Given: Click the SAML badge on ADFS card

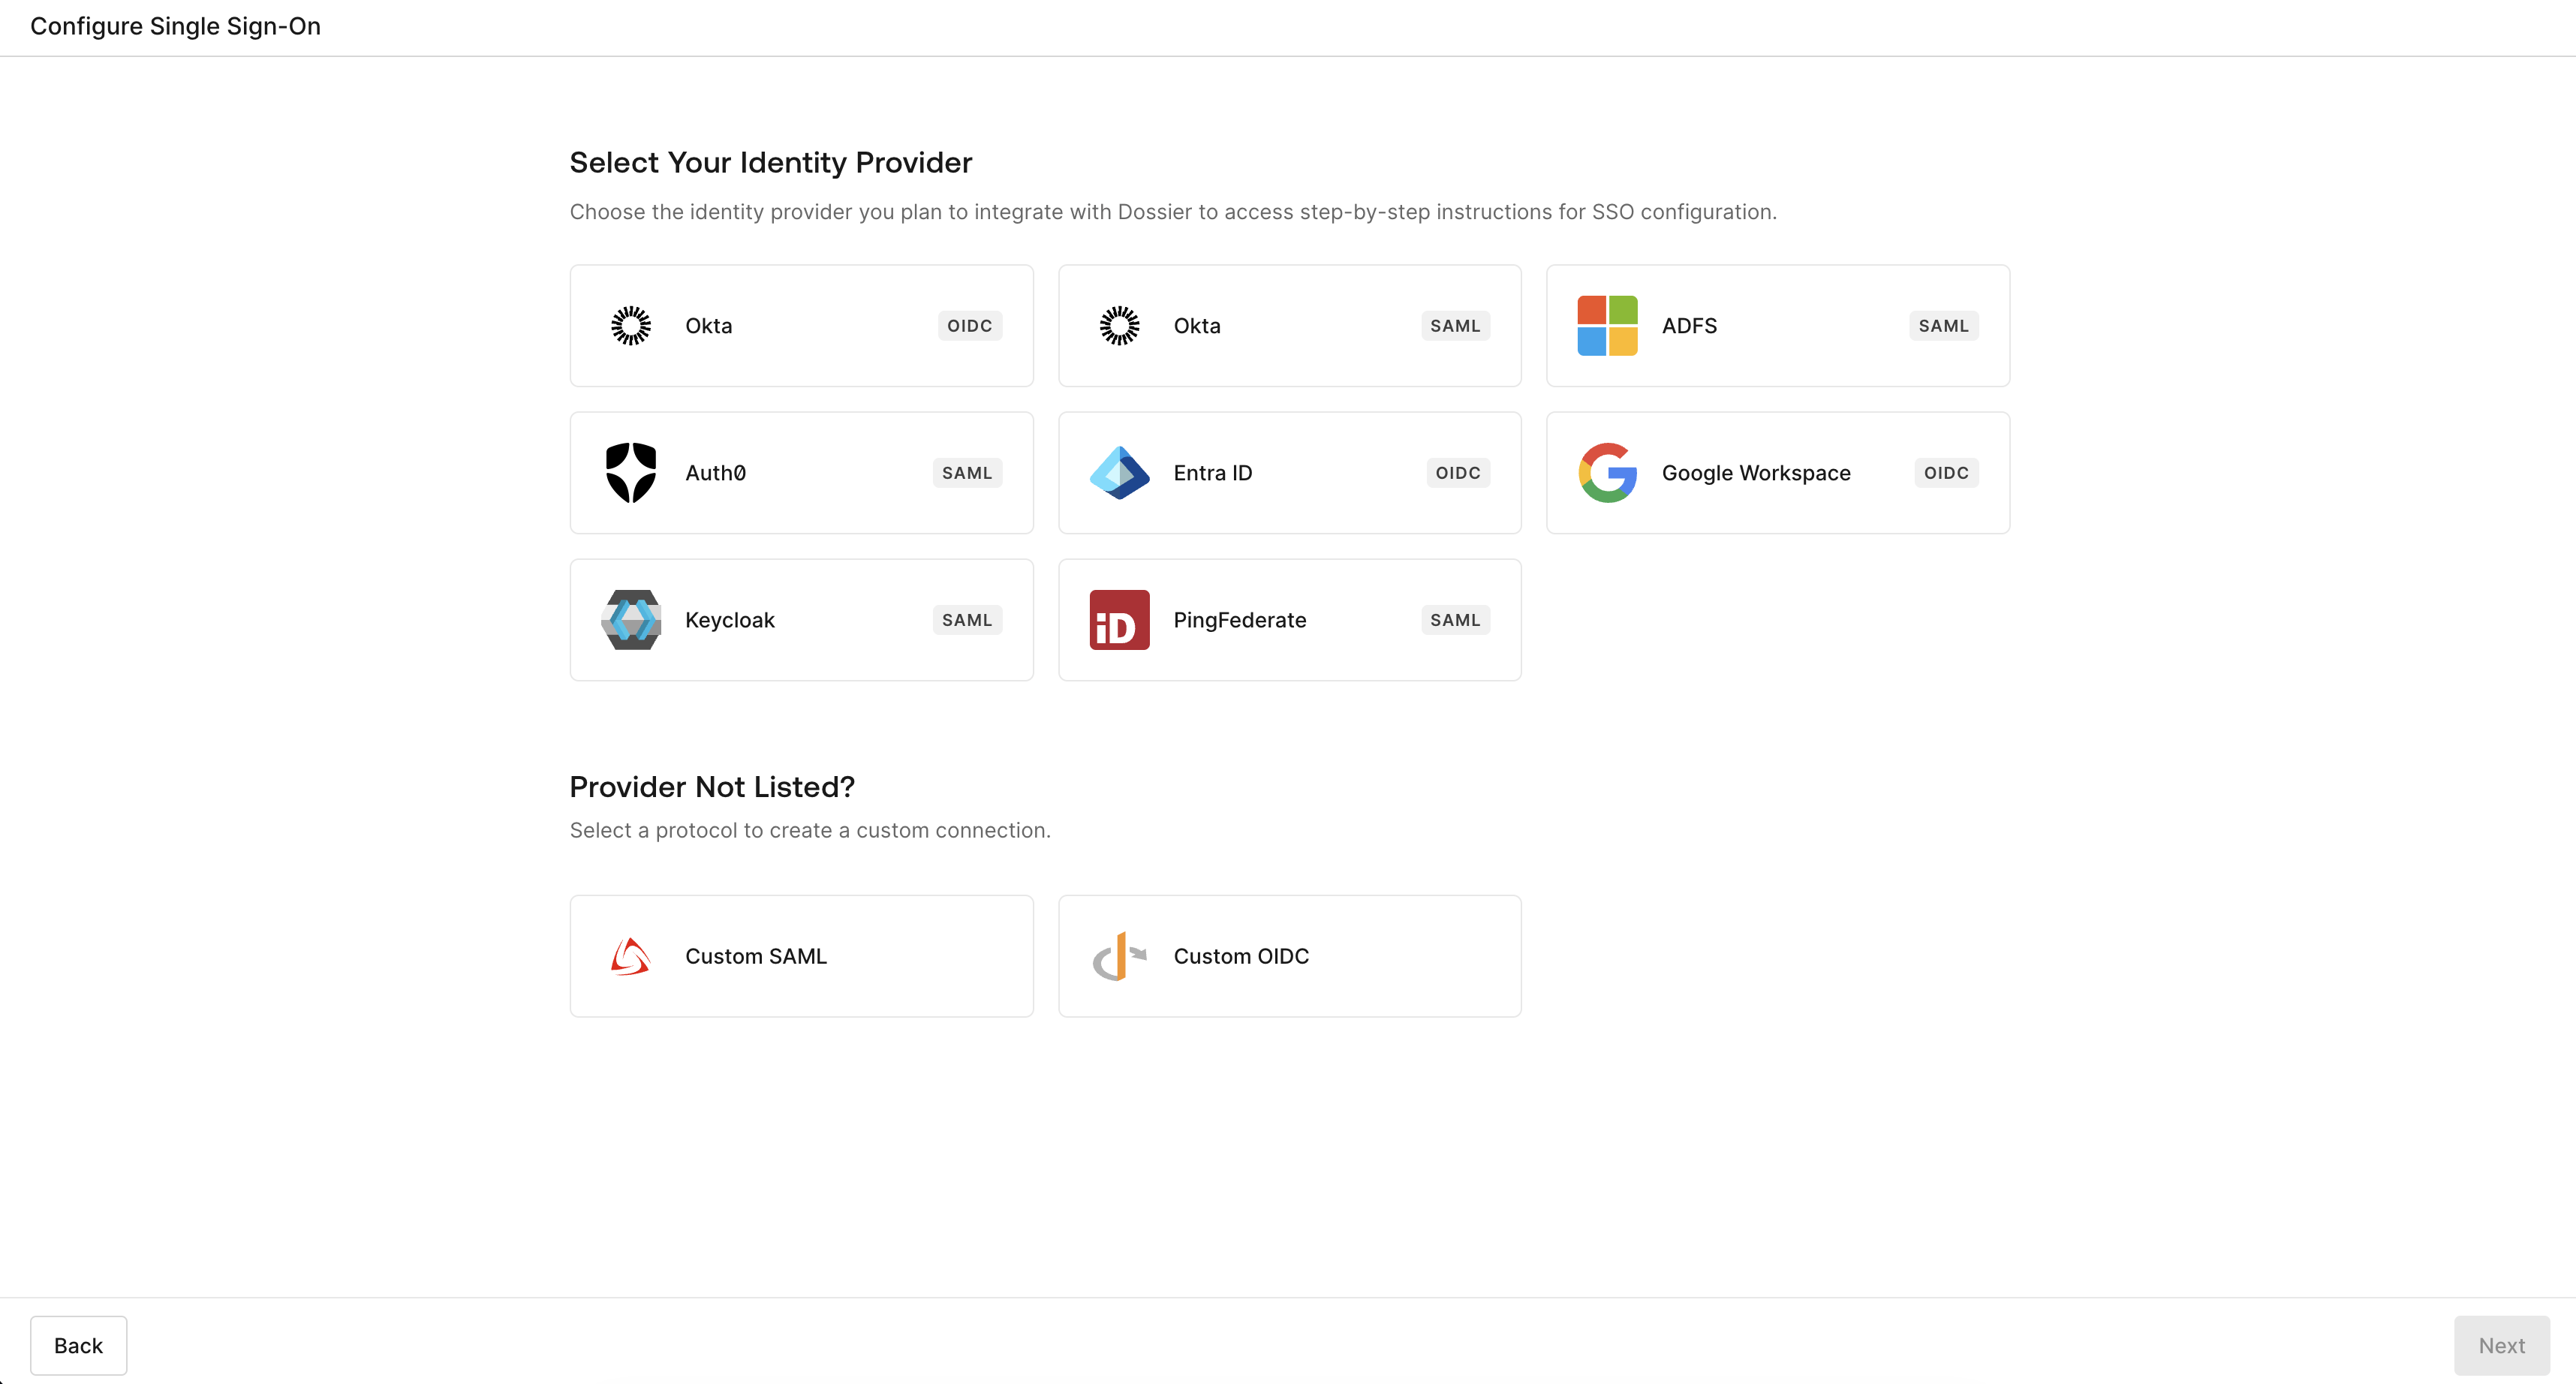Looking at the screenshot, I should [1943, 326].
